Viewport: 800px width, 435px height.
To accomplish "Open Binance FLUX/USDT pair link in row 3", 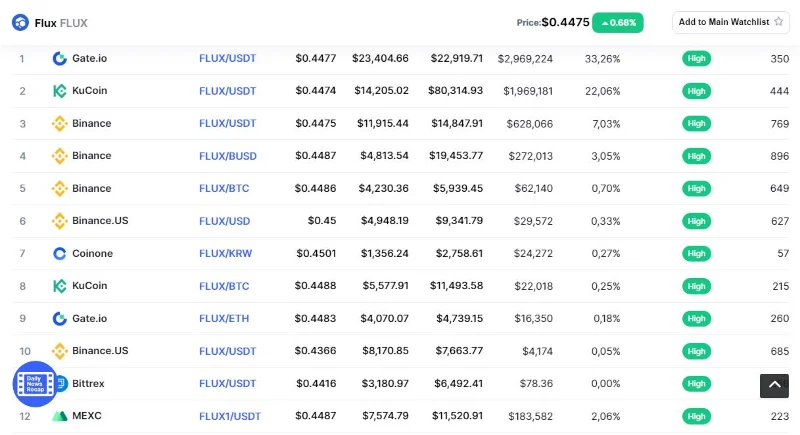I will coord(228,123).
